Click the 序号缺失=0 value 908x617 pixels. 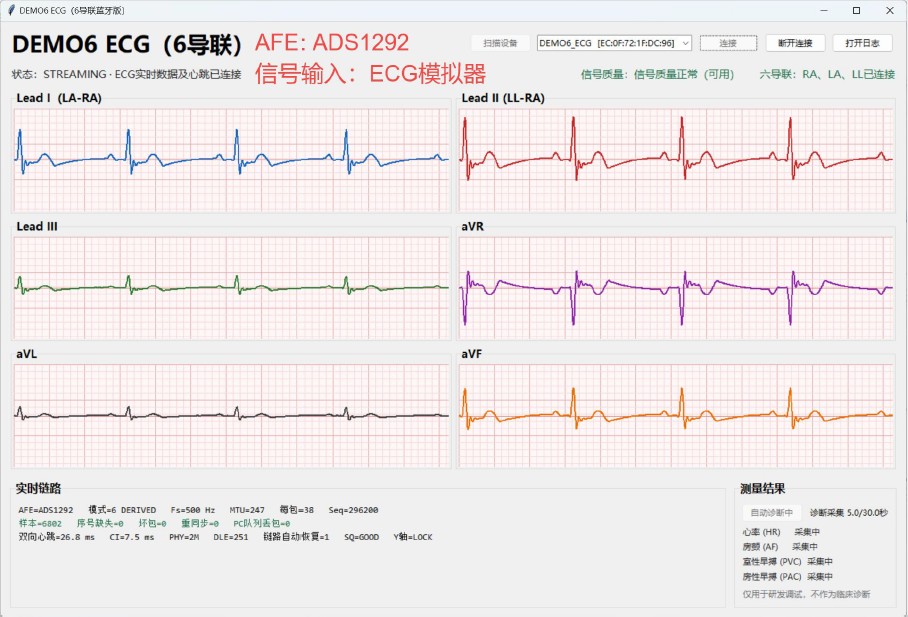(x=100, y=523)
